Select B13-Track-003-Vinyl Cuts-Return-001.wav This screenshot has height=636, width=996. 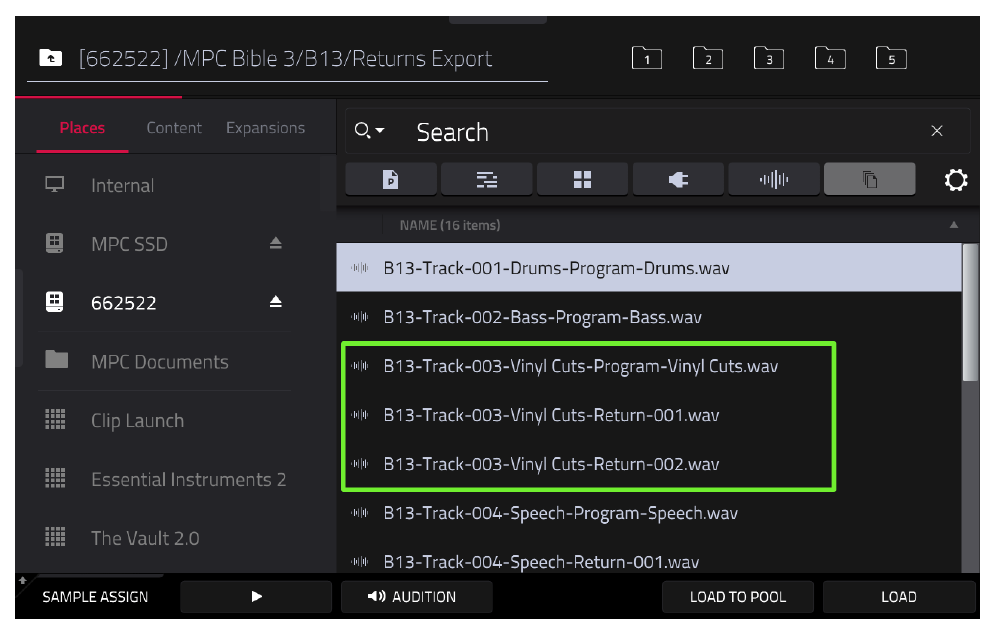click(649, 415)
